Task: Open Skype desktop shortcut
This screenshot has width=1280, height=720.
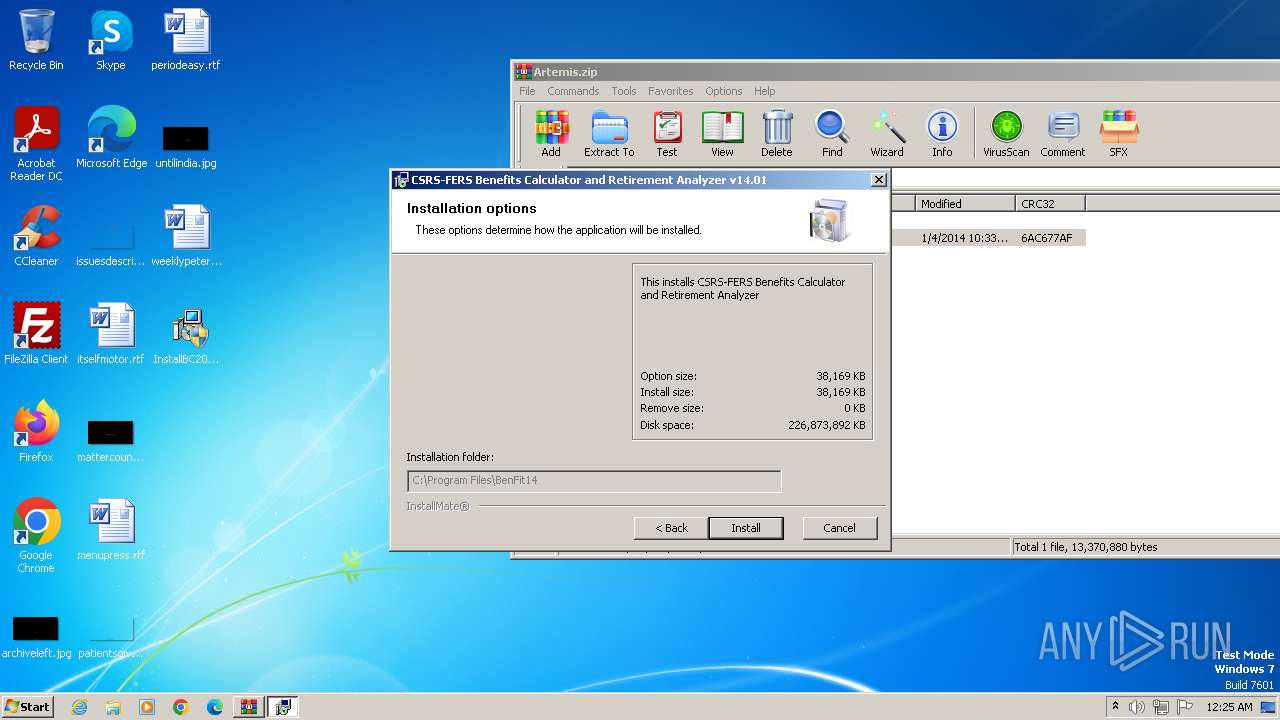Action: point(111,40)
